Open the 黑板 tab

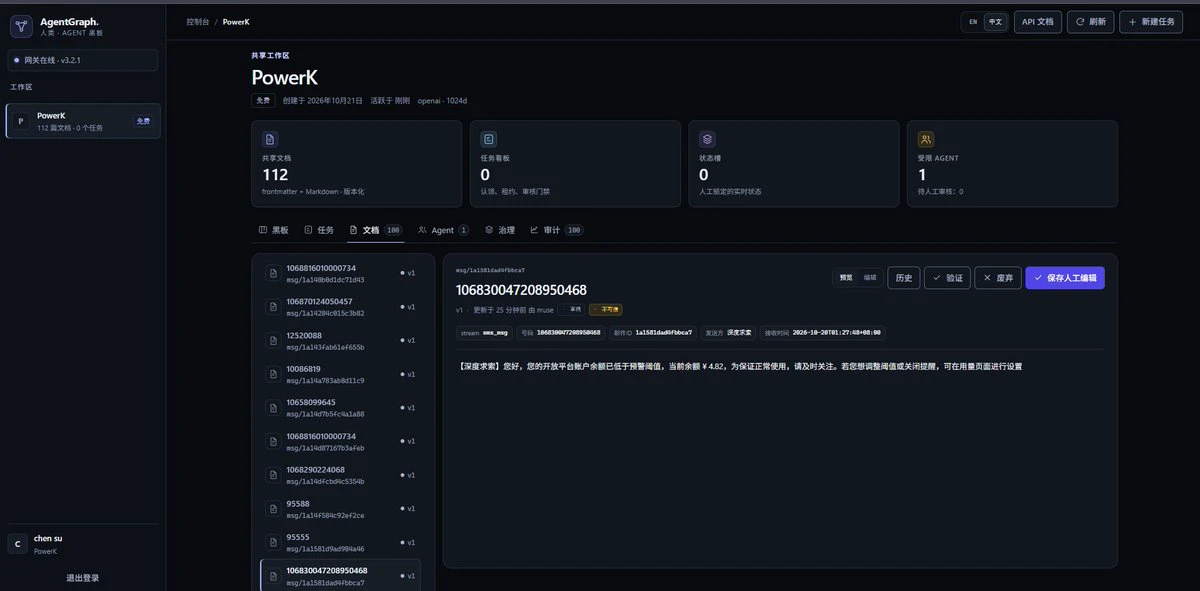pyautogui.click(x=273, y=230)
